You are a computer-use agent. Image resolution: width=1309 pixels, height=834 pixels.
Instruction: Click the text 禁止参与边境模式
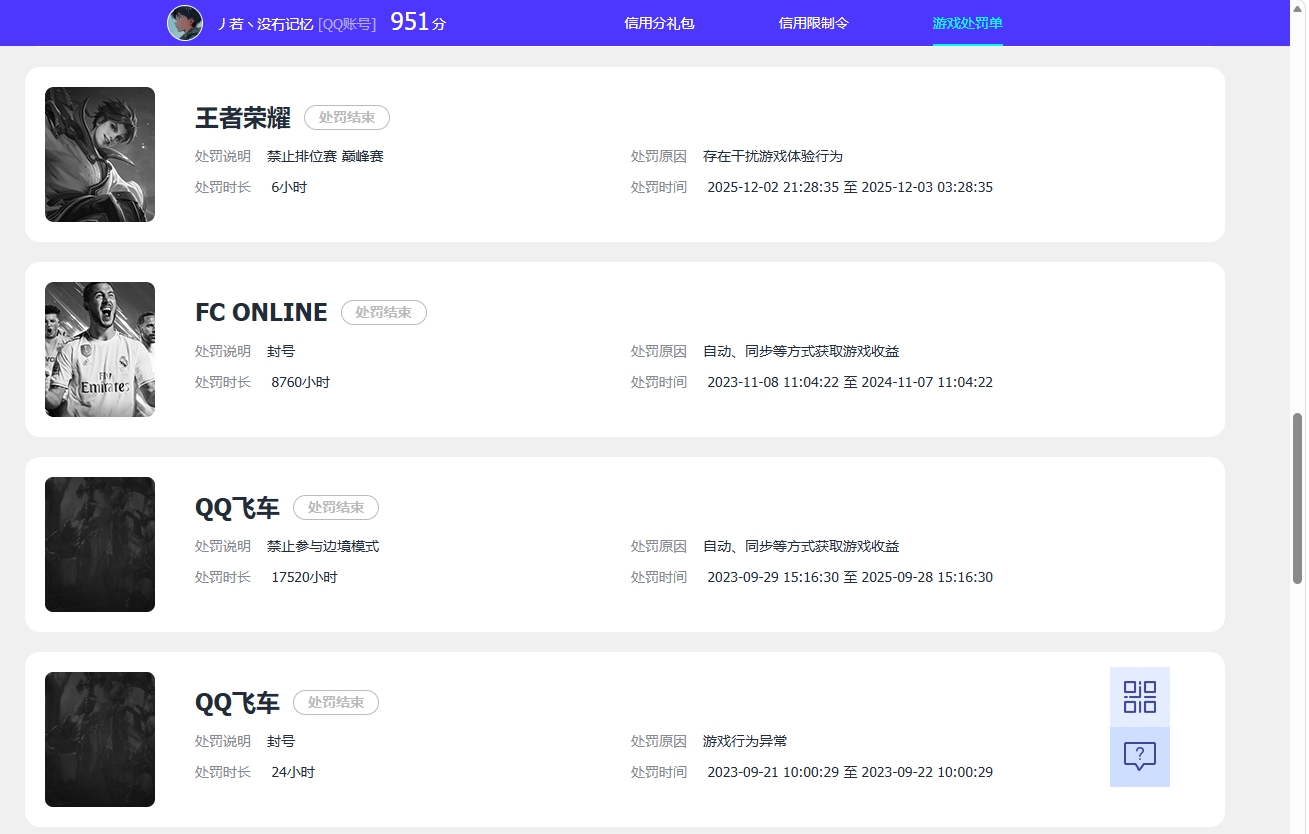323,547
